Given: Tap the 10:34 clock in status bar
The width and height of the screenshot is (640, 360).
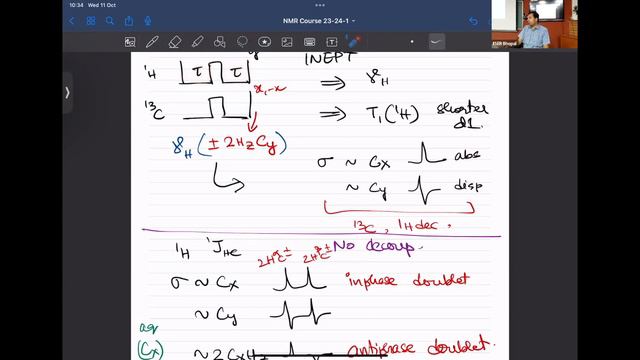Looking at the screenshot, I should (76, 5).
